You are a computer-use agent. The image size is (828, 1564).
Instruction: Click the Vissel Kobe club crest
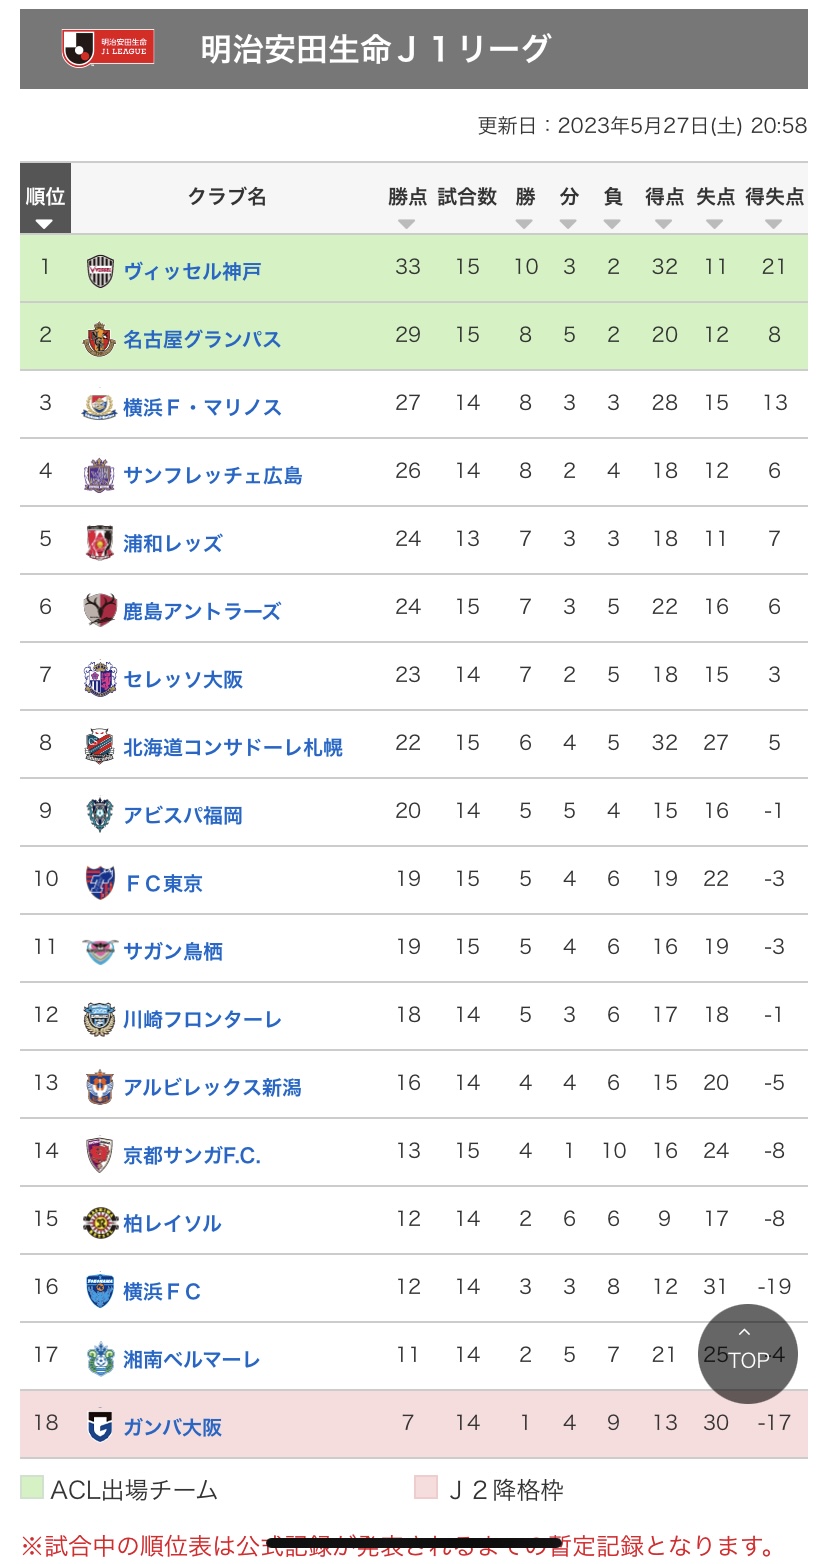(100, 271)
